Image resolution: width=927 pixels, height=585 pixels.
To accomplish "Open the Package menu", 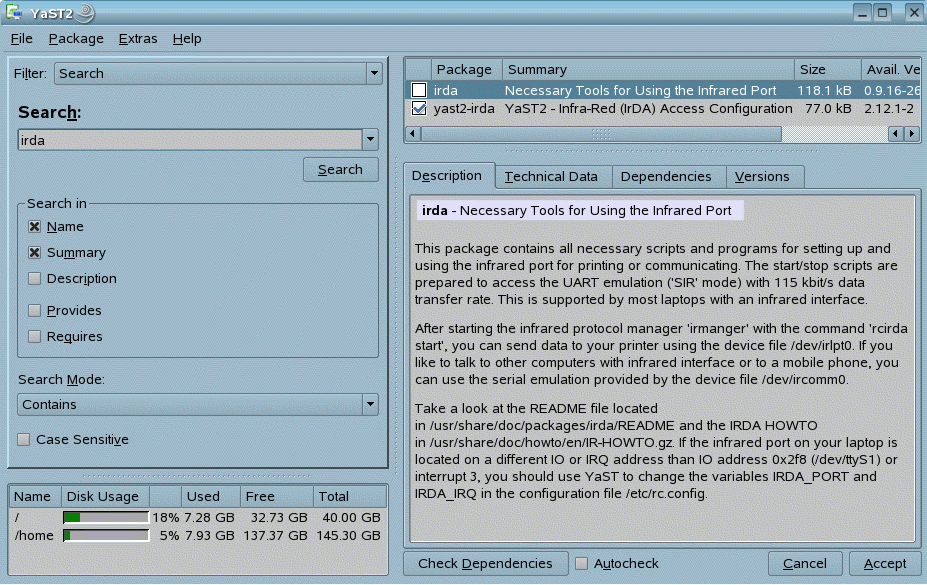I will [76, 39].
